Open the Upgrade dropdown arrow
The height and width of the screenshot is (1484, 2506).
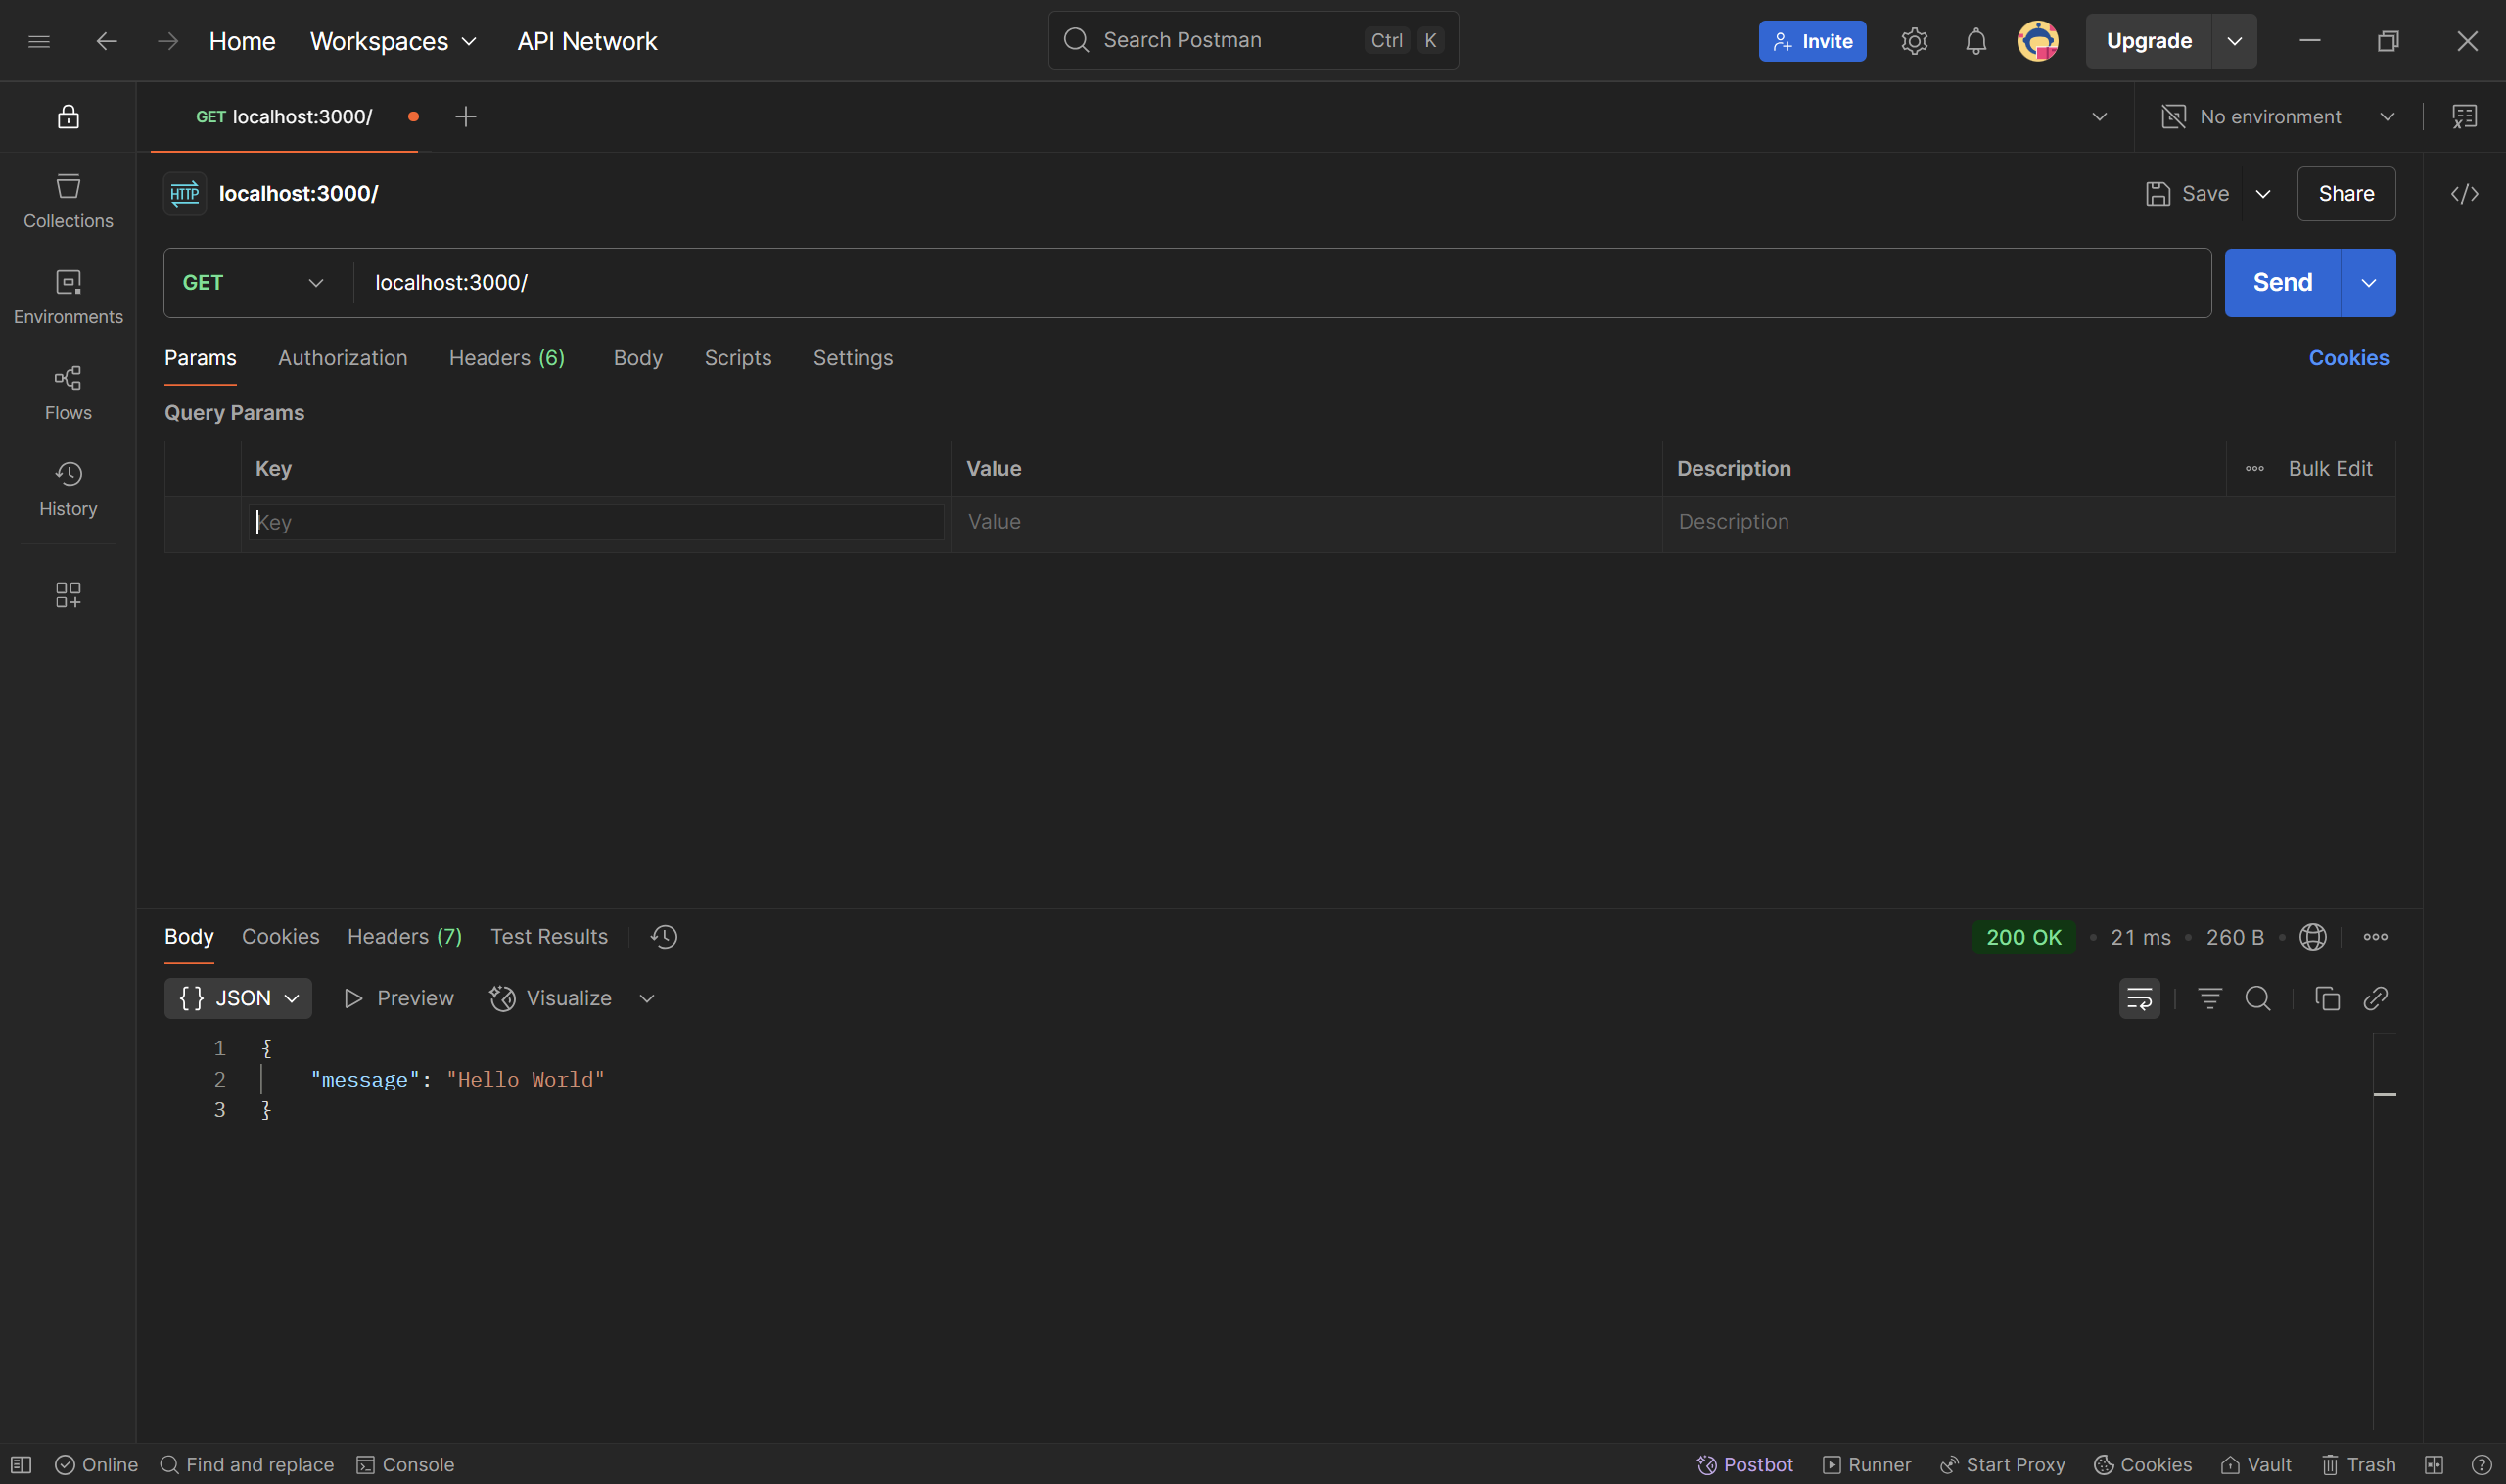(2234, 41)
